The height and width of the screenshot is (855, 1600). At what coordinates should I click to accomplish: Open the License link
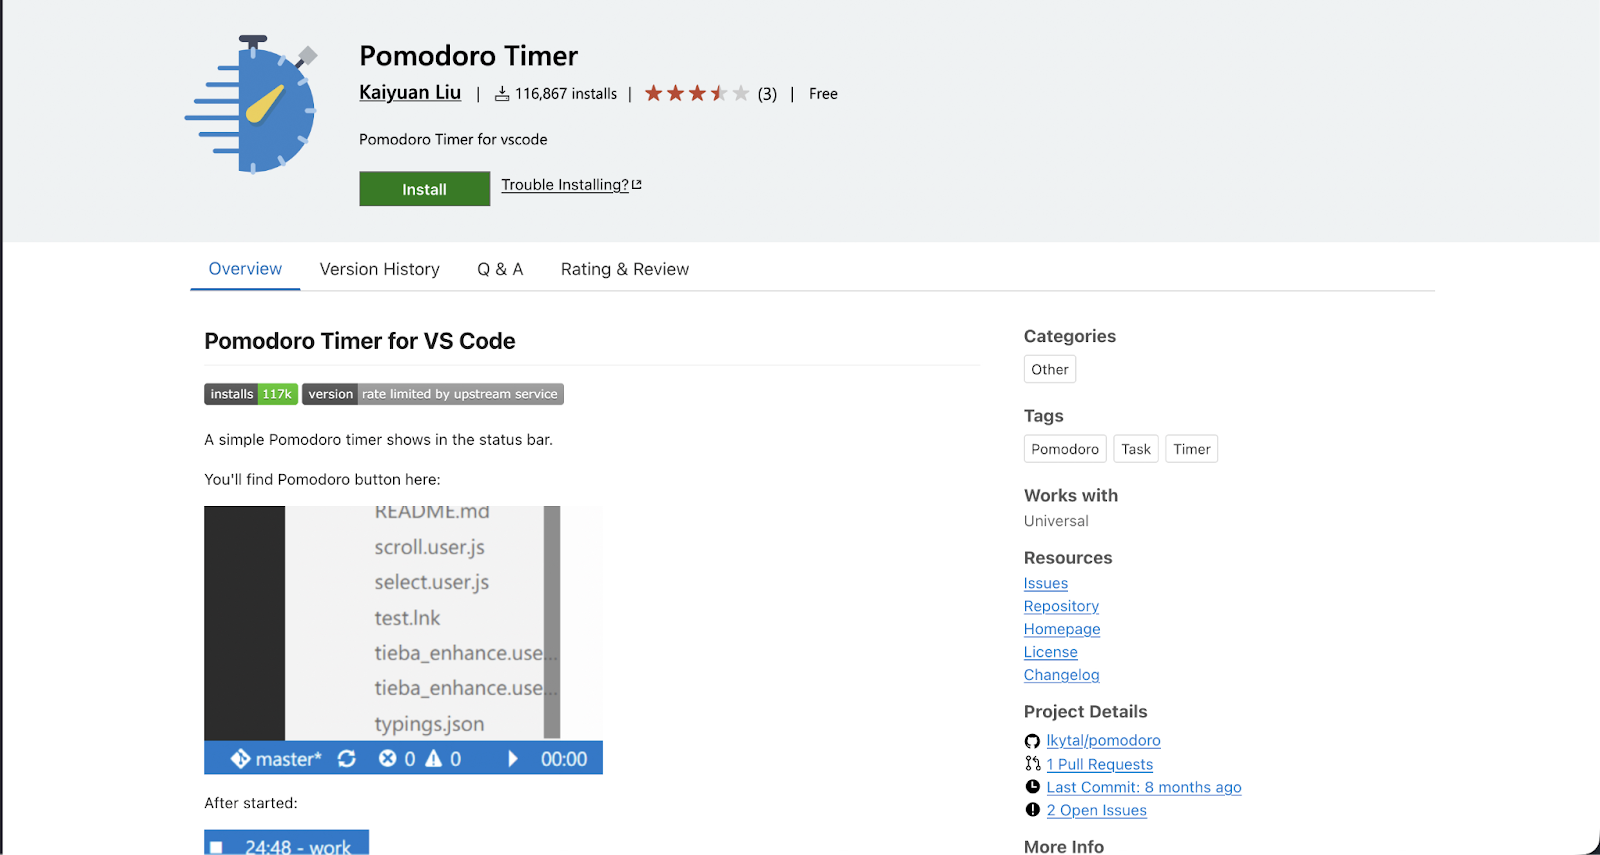pyautogui.click(x=1051, y=652)
